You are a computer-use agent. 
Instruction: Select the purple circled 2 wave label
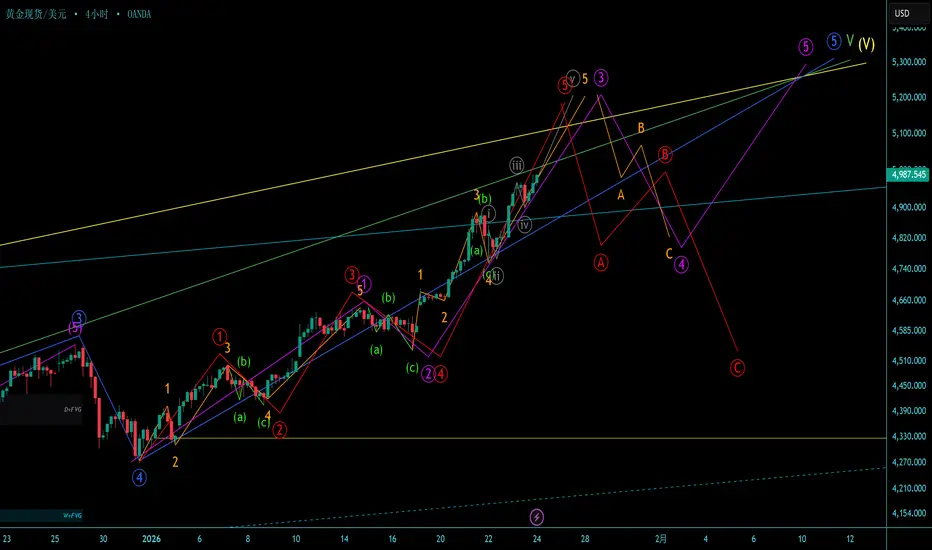(428, 374)
